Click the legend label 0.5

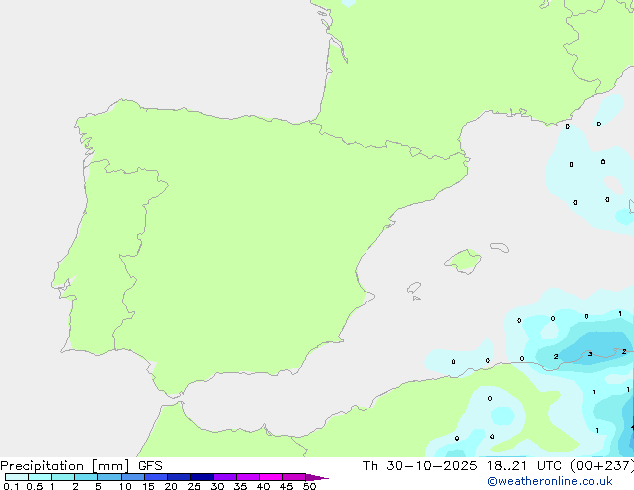pos(34,486)
